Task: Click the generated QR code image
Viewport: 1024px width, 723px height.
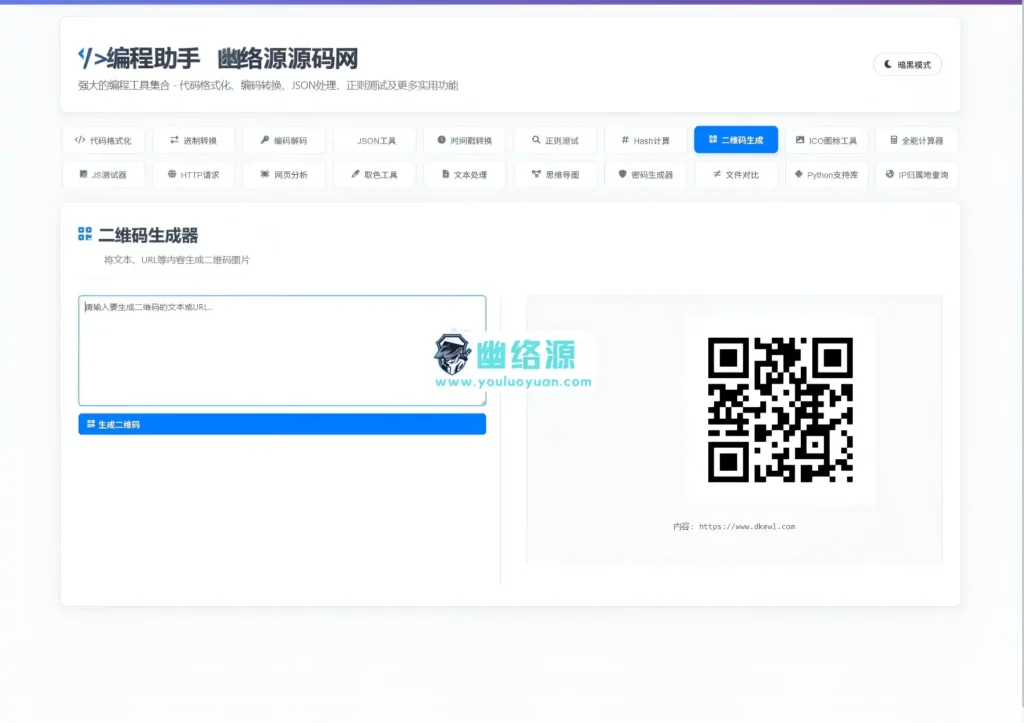Action: pos(780,410)
